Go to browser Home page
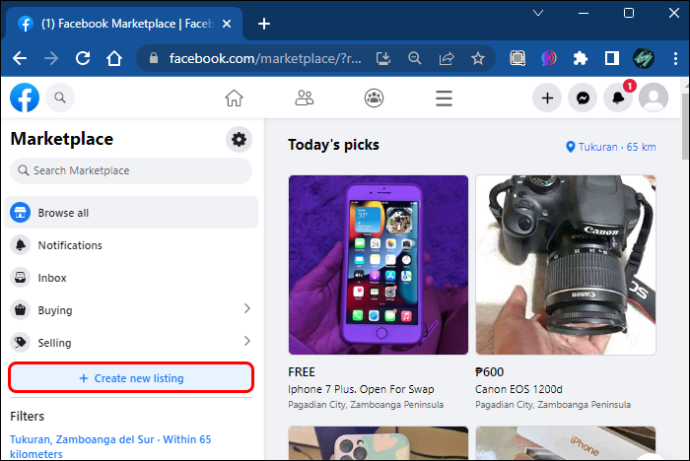 pos(114,58)
